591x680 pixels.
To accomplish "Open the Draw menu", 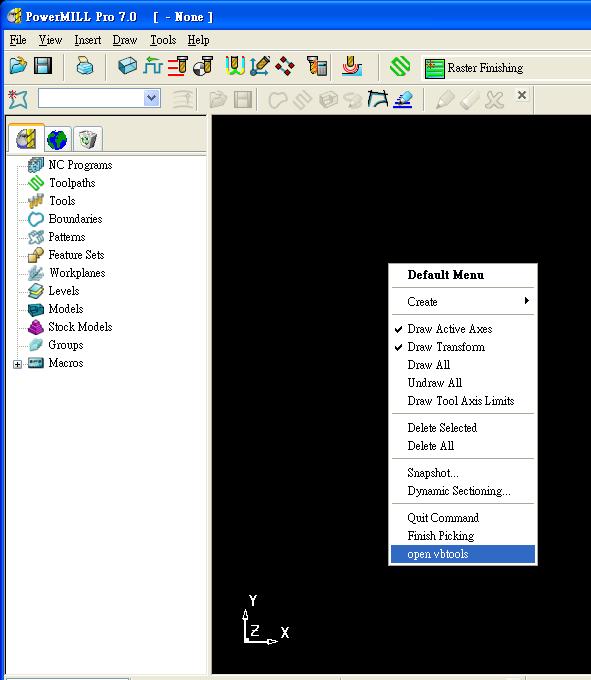I will point(125,40).
